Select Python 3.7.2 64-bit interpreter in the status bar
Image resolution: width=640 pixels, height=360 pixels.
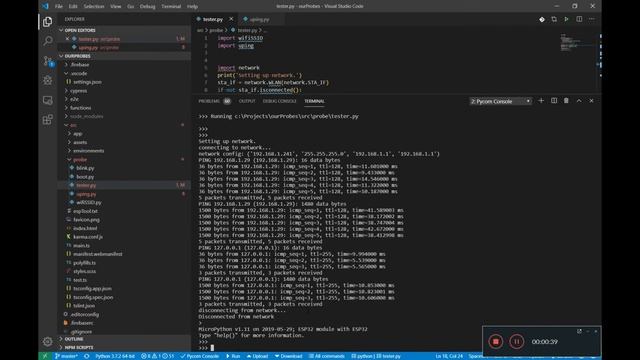pyautogui.click(x=115, y=356)
